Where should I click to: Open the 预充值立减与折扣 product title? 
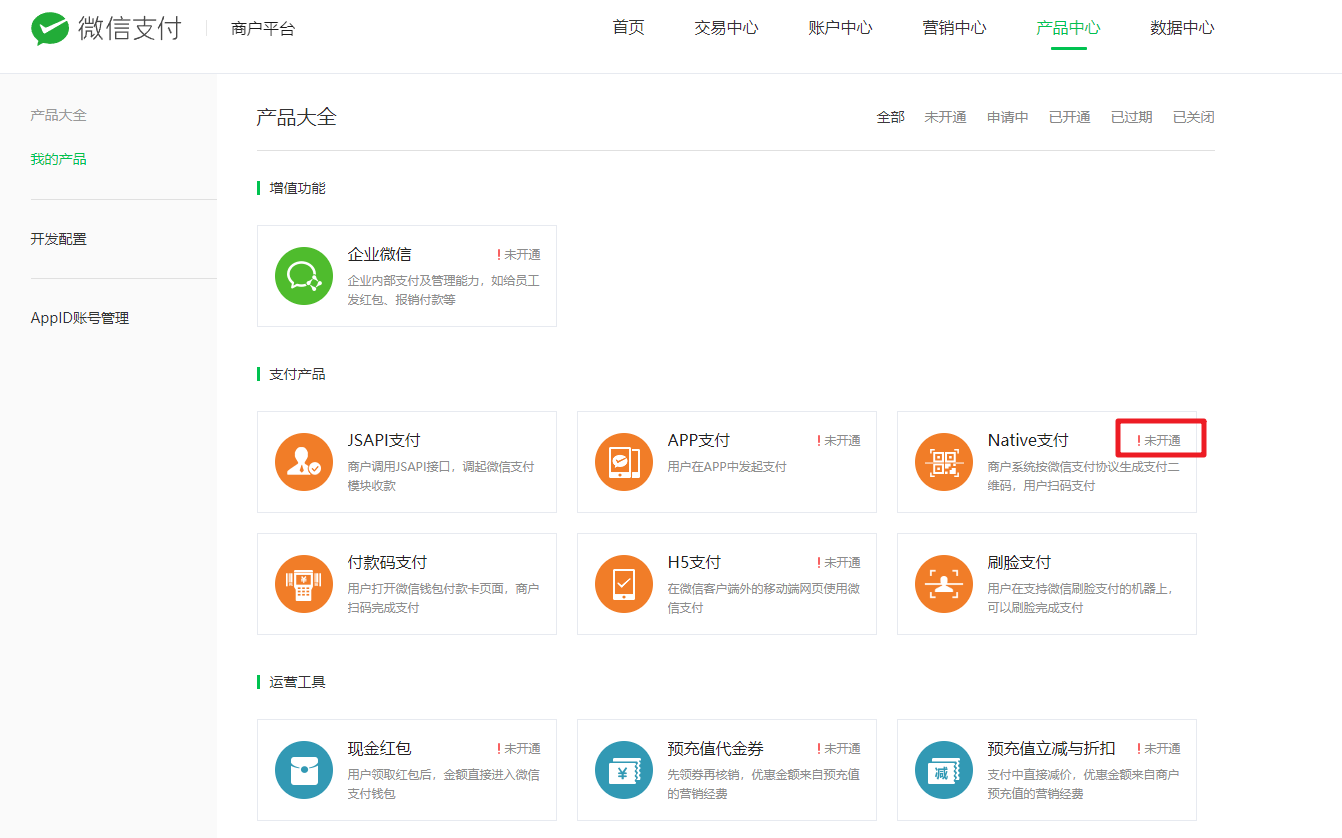coord(1052,748)
